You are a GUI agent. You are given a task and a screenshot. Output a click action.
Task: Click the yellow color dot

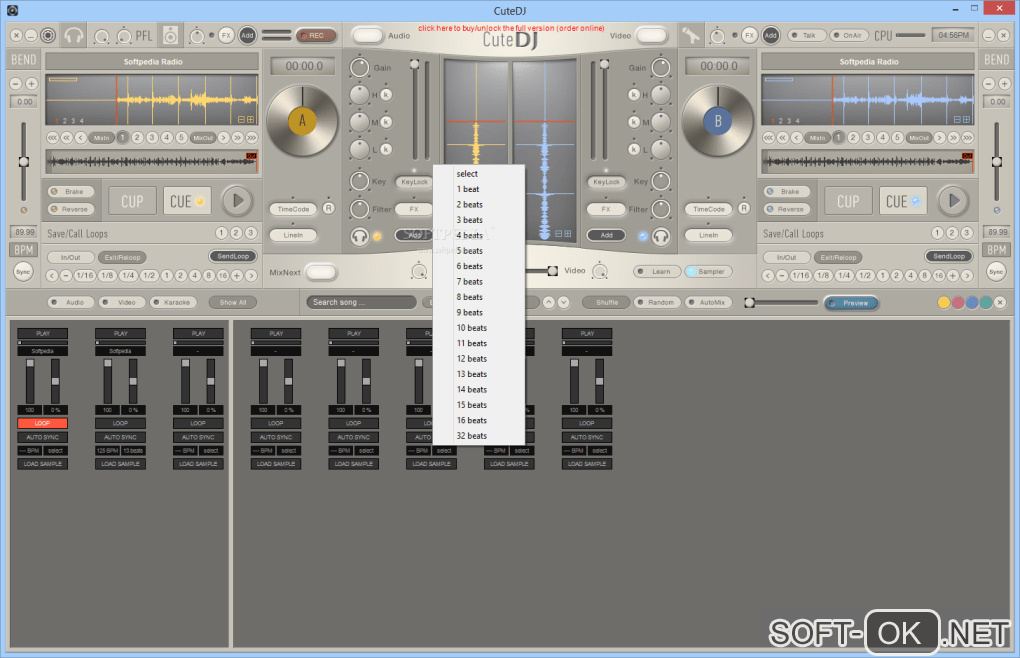(x=943, y=302)
